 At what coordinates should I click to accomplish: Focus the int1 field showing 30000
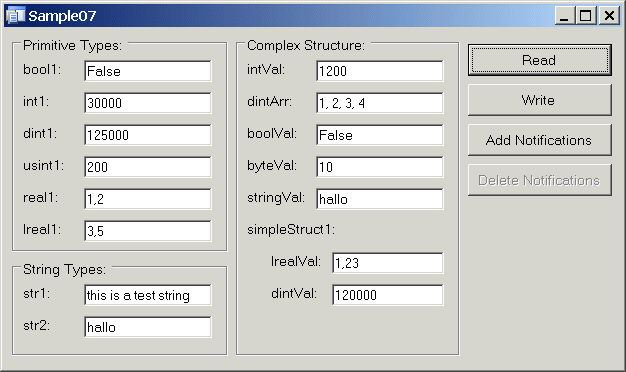pos(148,103)
